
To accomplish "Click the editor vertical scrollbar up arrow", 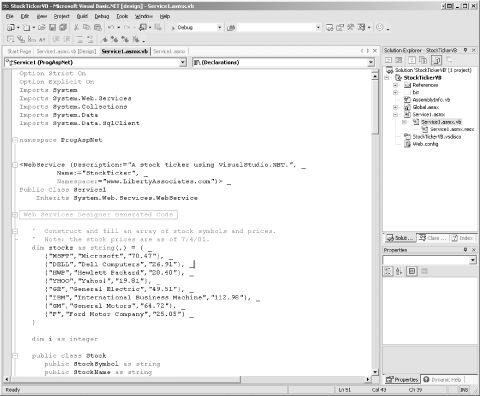I will (375, 76).
